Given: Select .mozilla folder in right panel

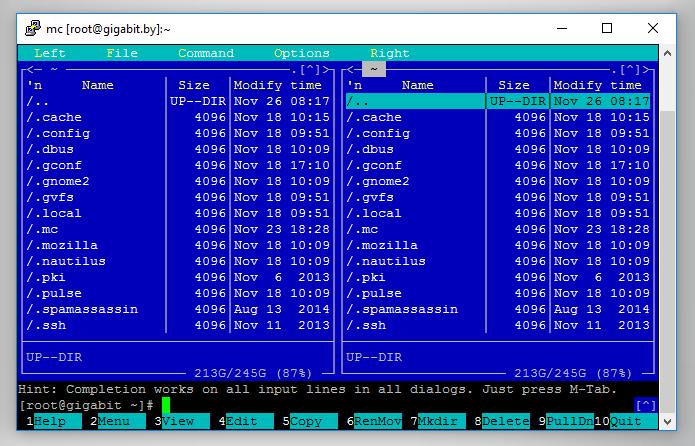Looking at the screenshot, I should 416,245.
